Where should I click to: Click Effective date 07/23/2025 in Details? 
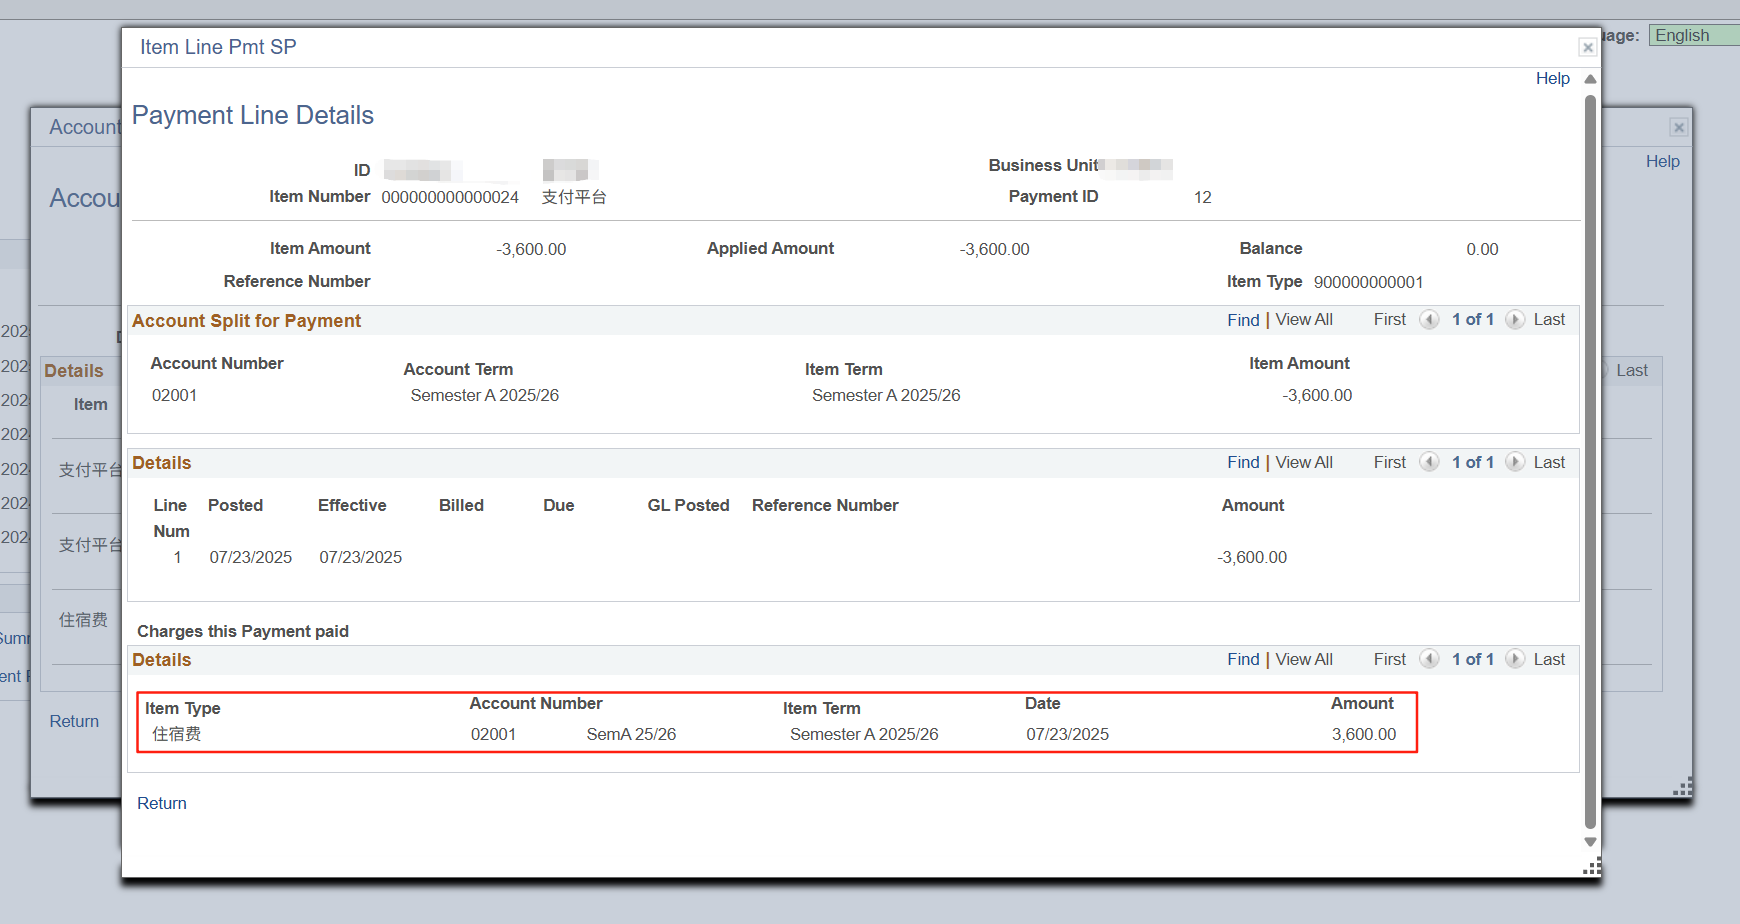pyautogui.click(x=360, y=557)
